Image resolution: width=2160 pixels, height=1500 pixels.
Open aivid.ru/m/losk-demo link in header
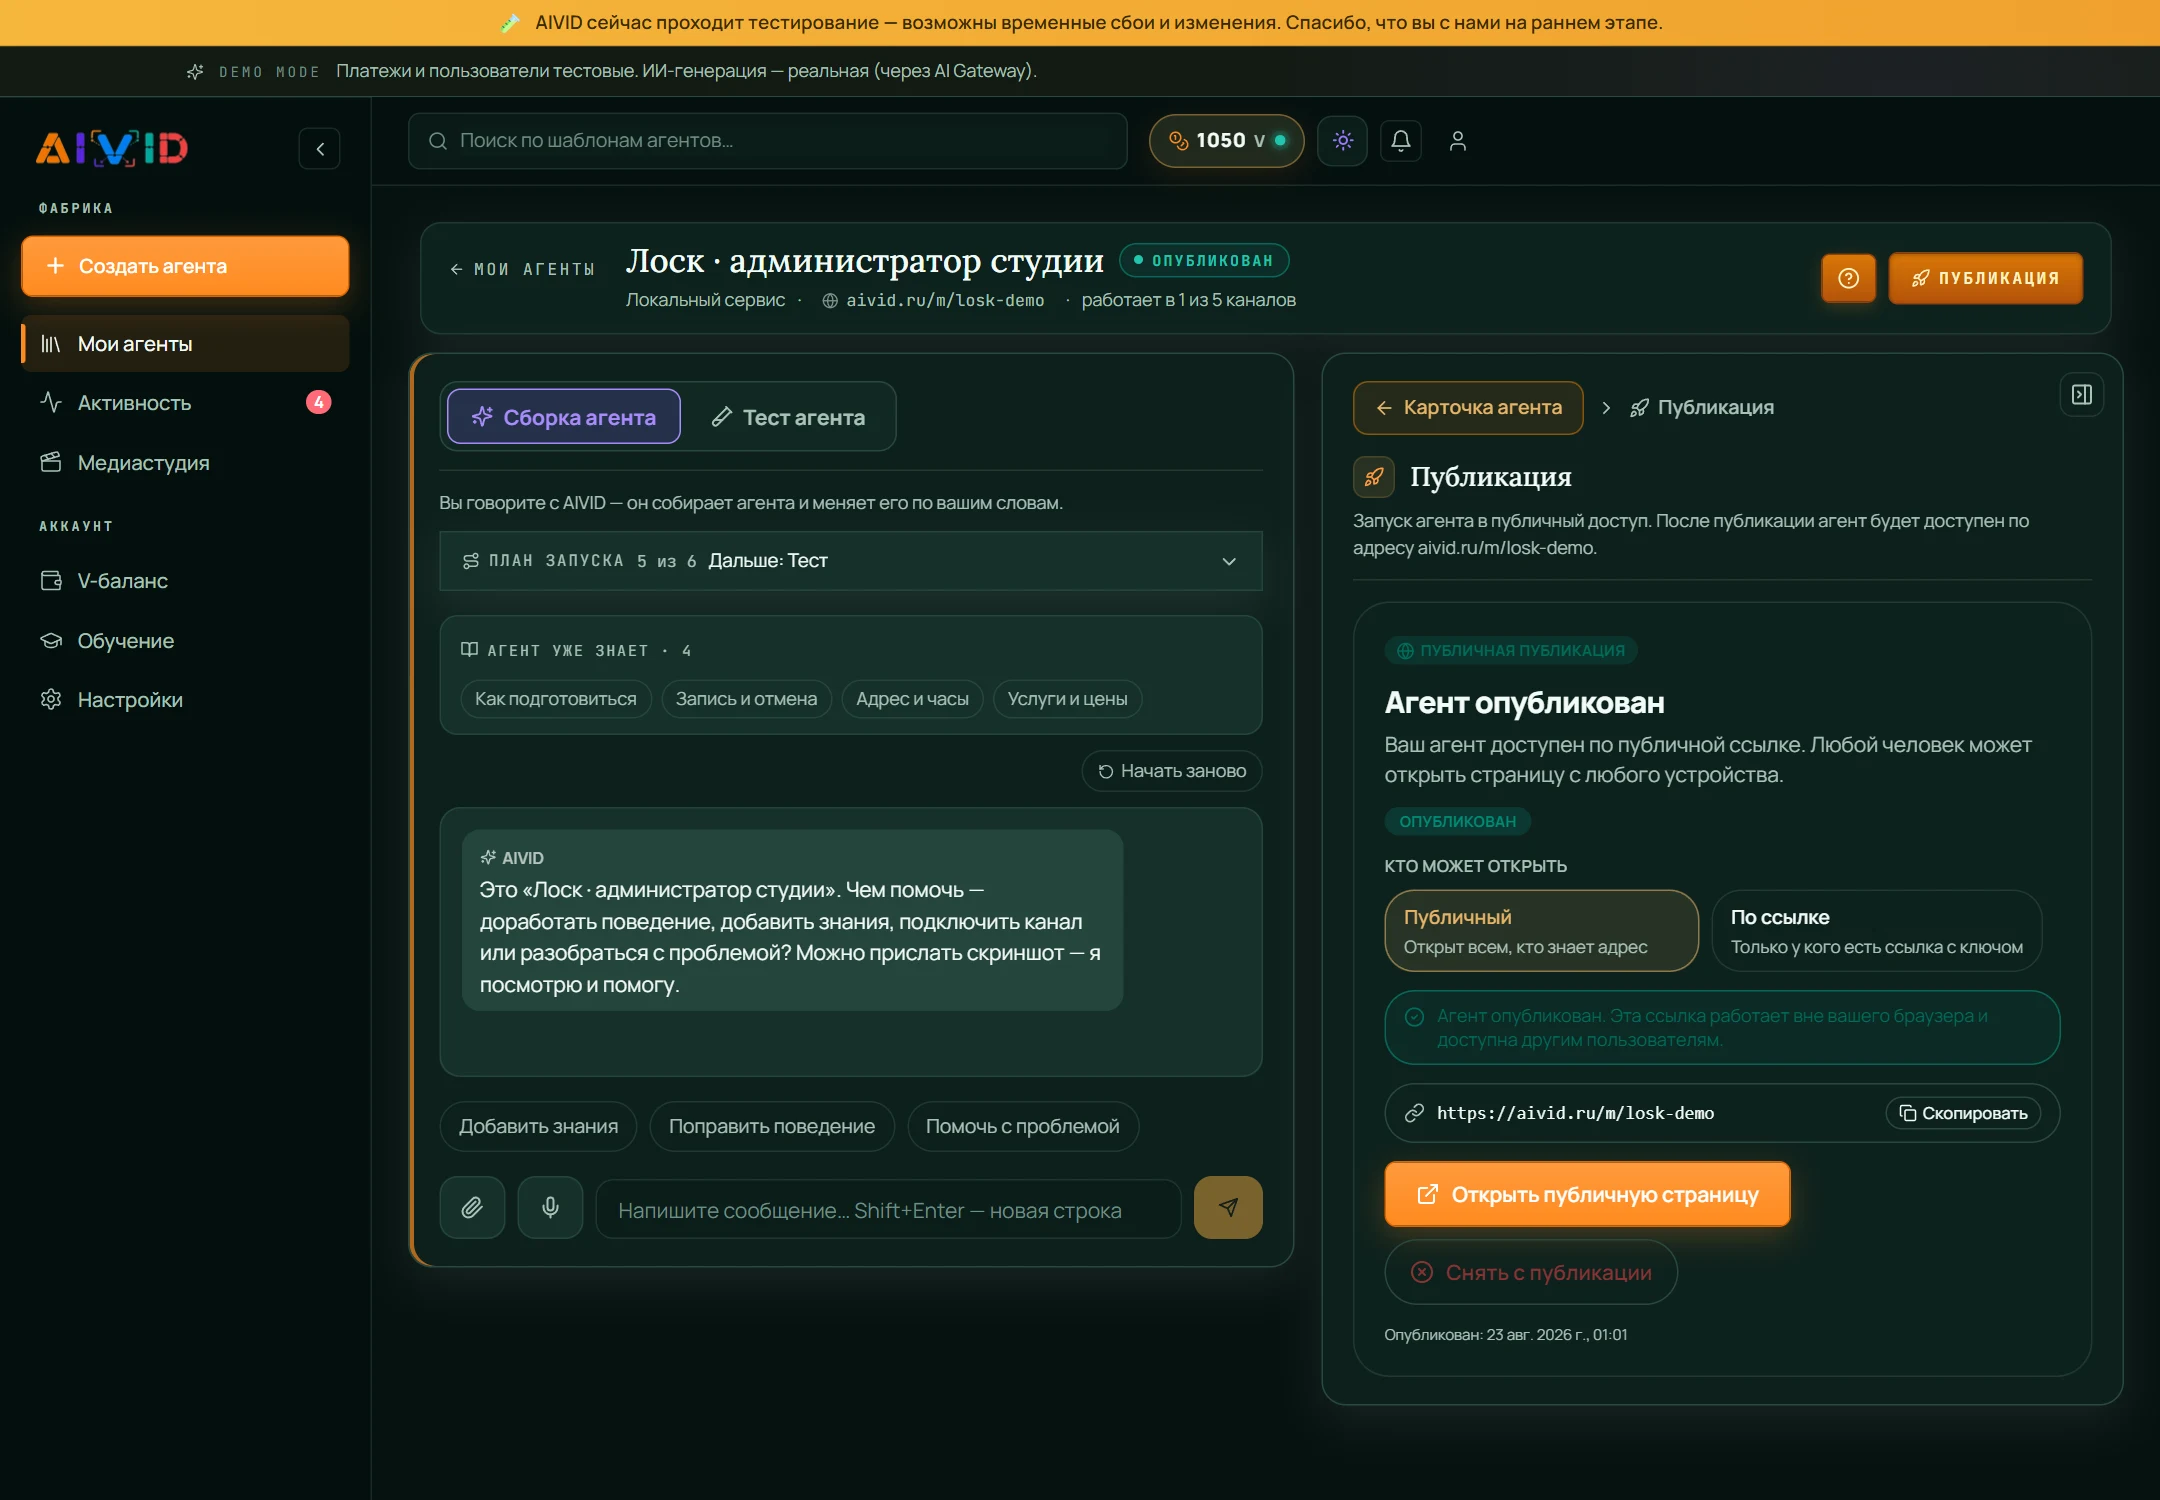(x=934, y=300)
